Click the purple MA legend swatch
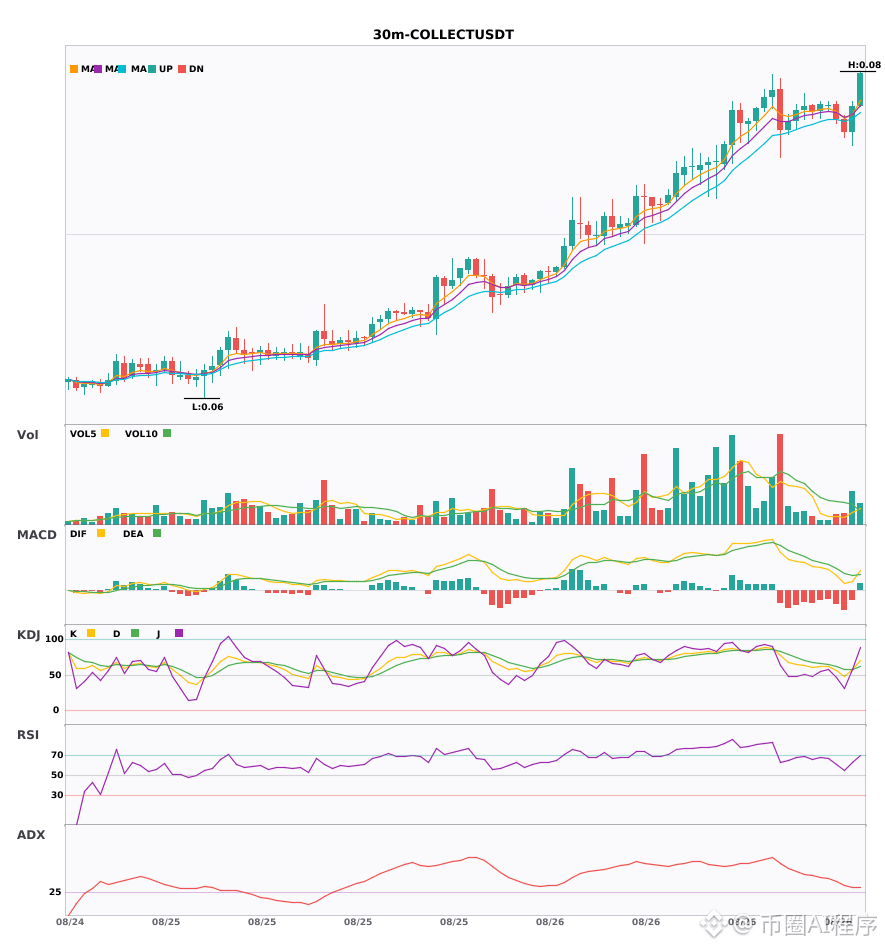885x950 pixels. [x=98, y=69]
